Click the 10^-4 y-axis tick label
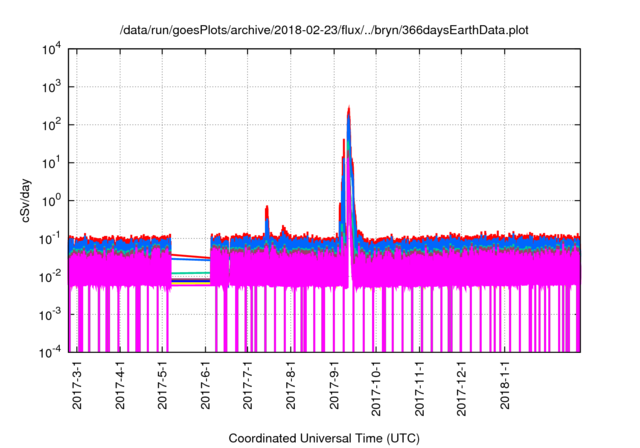The width and height of the screenshot is (640, 448). point(51,352)
